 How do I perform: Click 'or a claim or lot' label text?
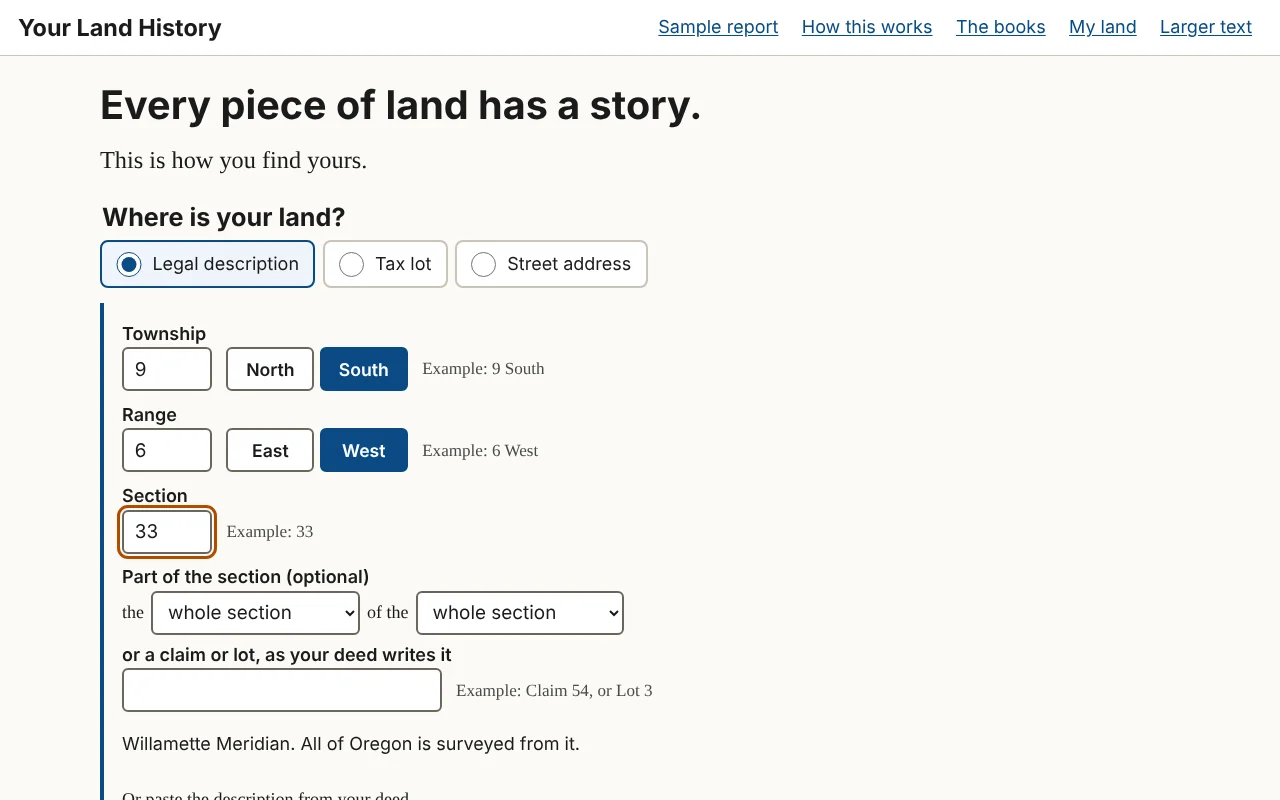pos(287,655)
